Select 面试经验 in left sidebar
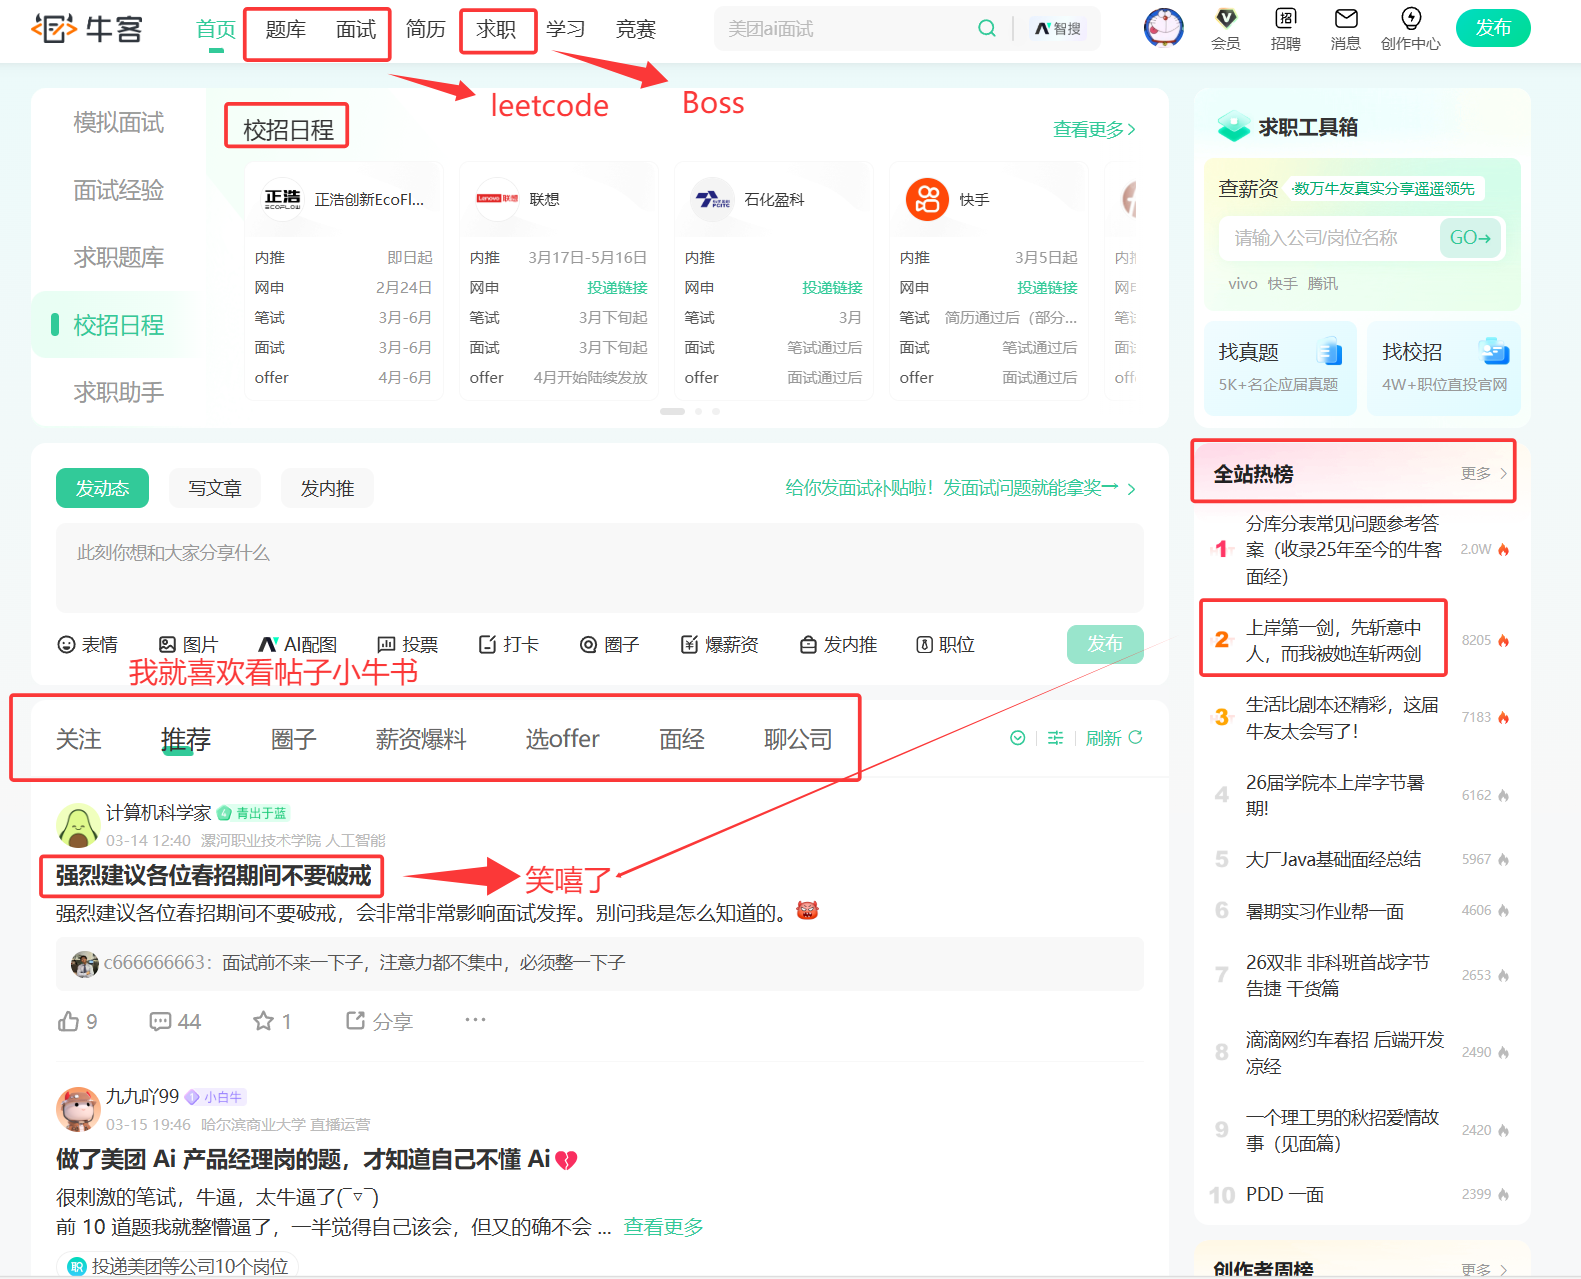The height and width of the screenshot is (1279, 1581). (118, 190)
